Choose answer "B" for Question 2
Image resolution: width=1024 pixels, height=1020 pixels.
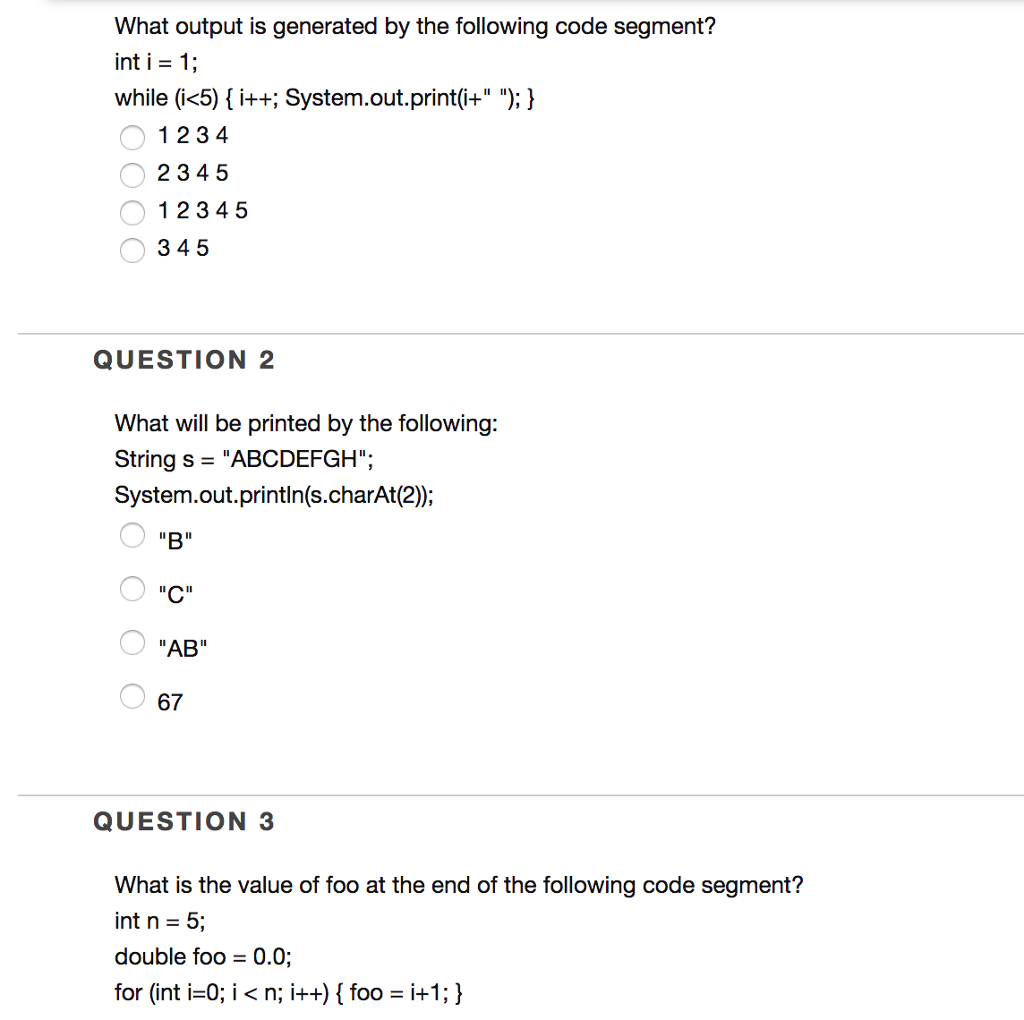tap(131, 535)
